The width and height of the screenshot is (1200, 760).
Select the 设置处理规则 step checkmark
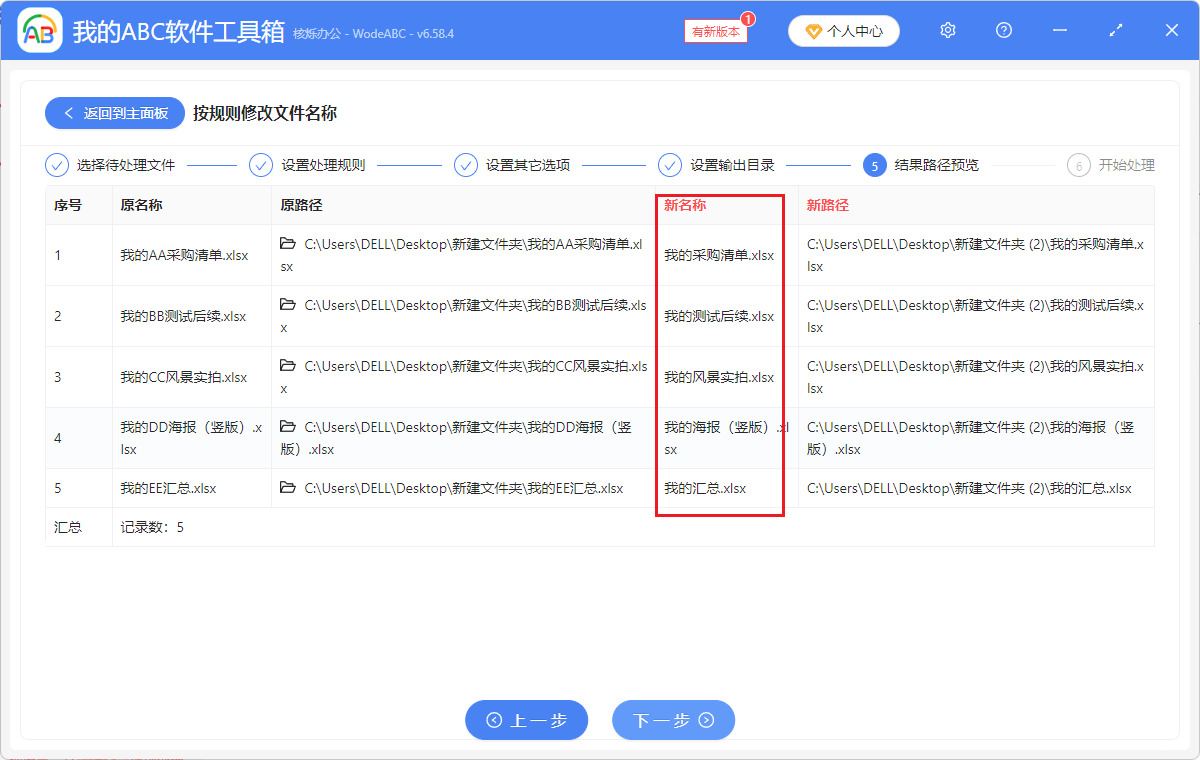coord(261,164)
